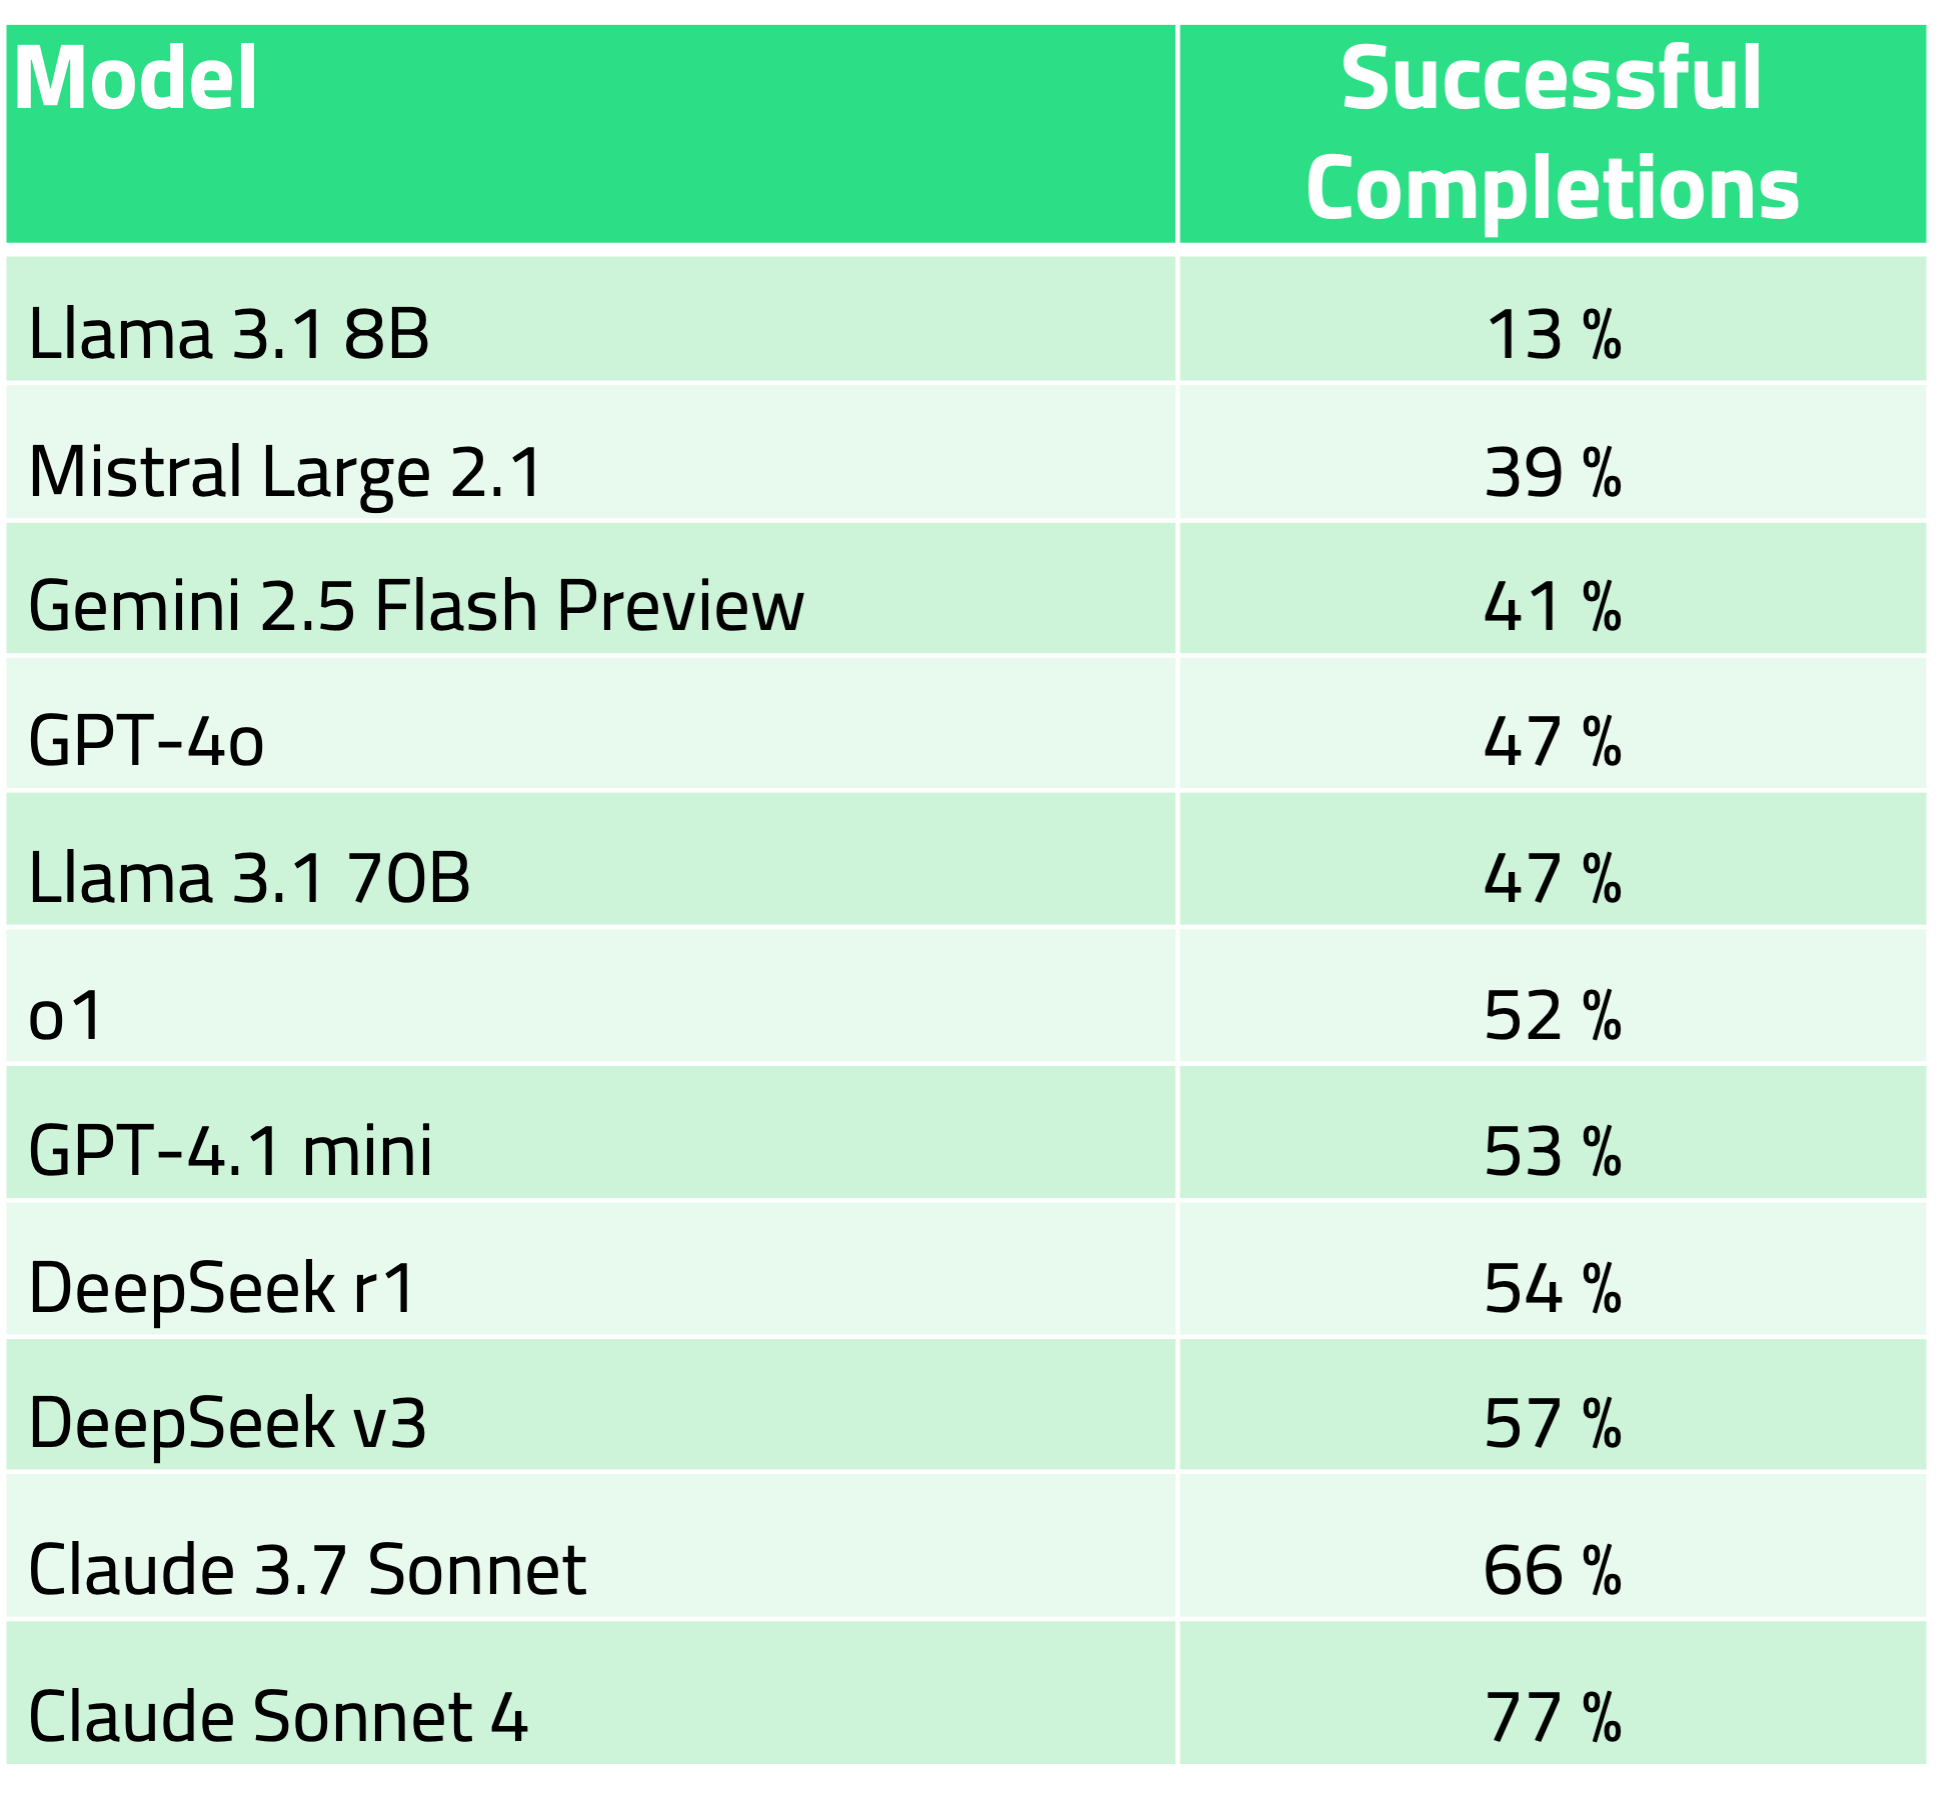Click the Claude Sonnet 4 cell
Screen dimensions: 1943x1815
point(278,1716)
